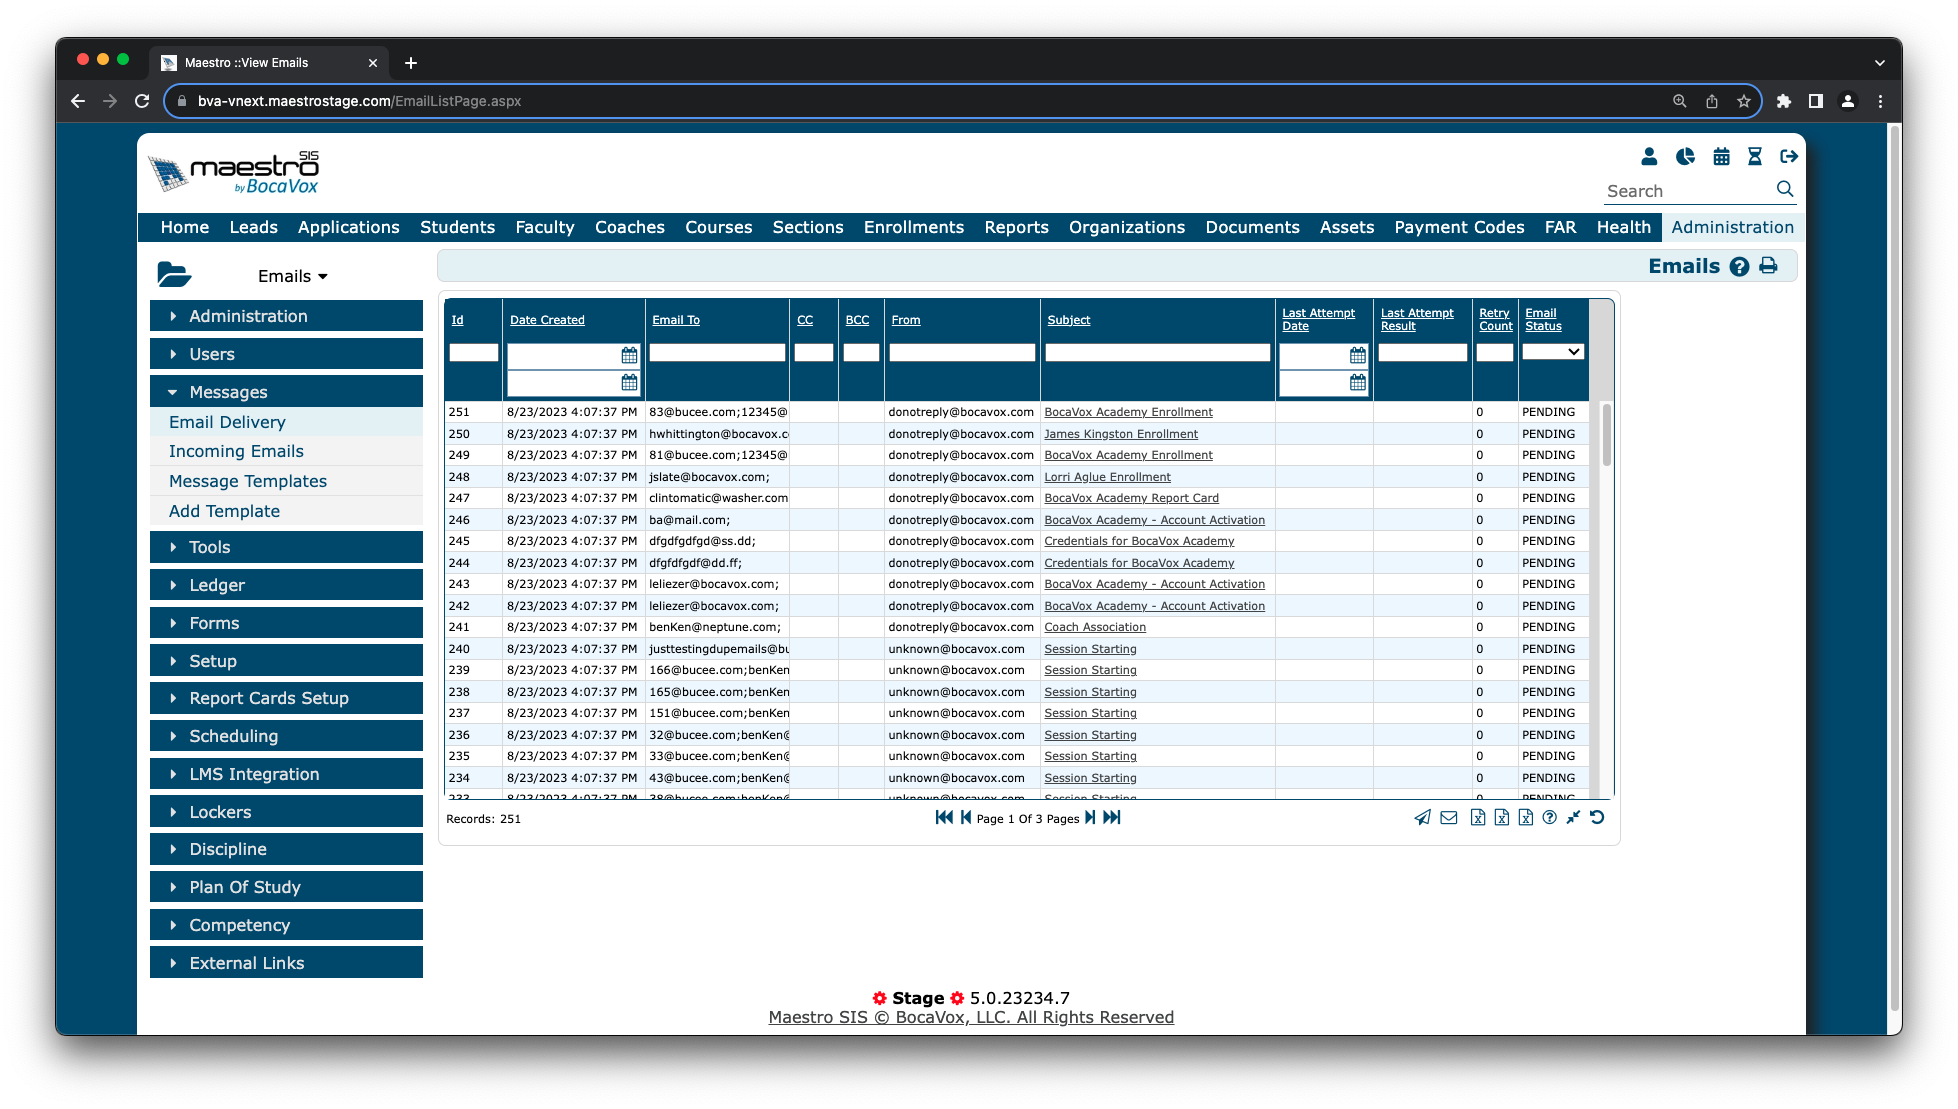Expand the Scheduling sidebar section
This screenshot has width=1958, height=1109.
286,736
